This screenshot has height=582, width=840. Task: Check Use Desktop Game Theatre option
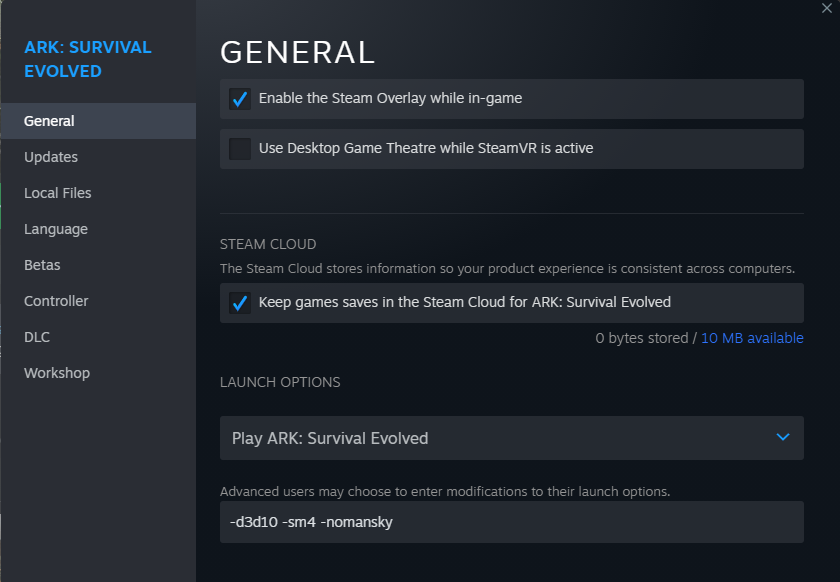239,148
